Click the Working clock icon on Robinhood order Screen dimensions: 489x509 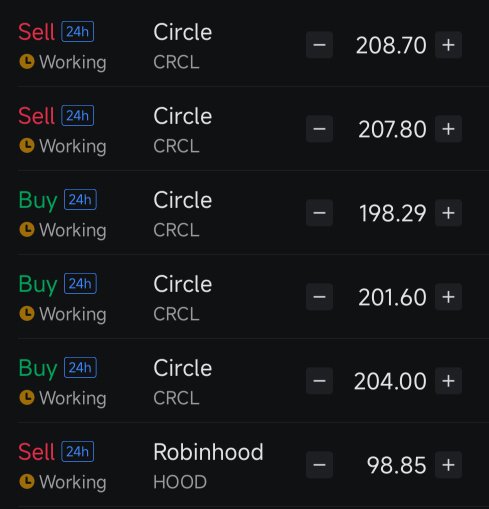(27, 482)
